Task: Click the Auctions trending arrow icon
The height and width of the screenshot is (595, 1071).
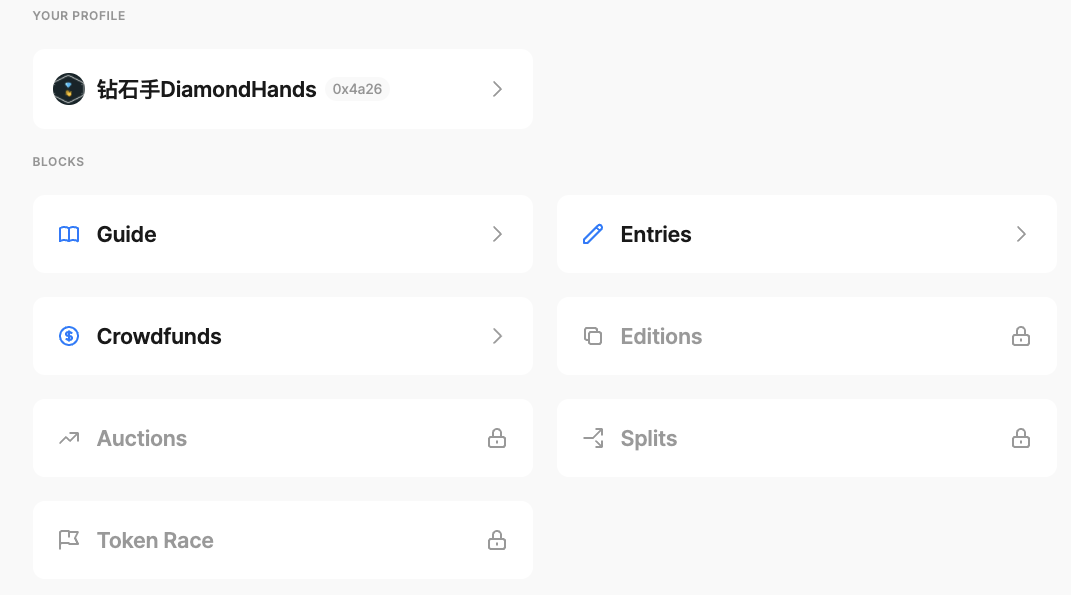Action: 69,438
